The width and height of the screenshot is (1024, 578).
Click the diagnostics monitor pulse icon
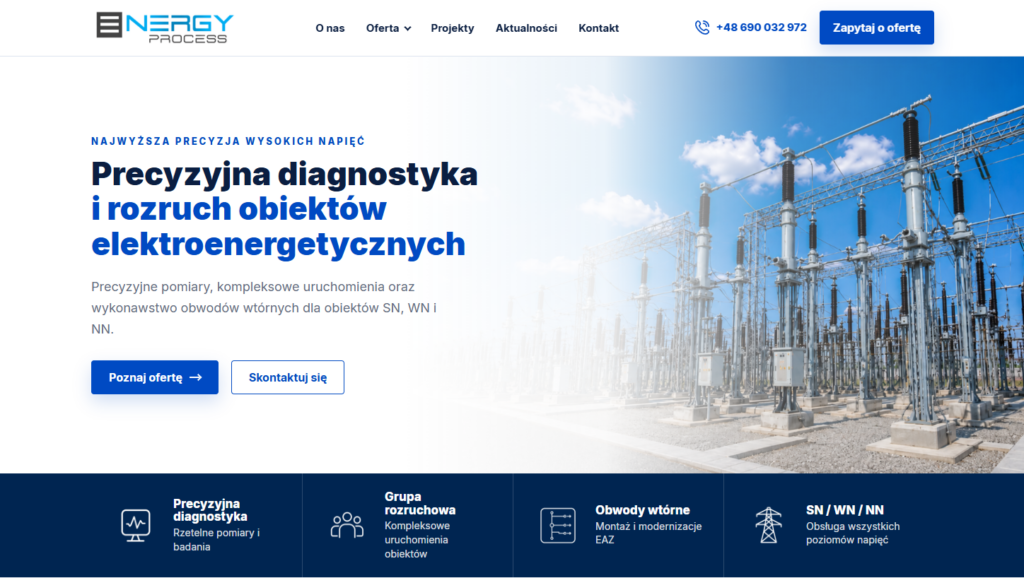136,525
